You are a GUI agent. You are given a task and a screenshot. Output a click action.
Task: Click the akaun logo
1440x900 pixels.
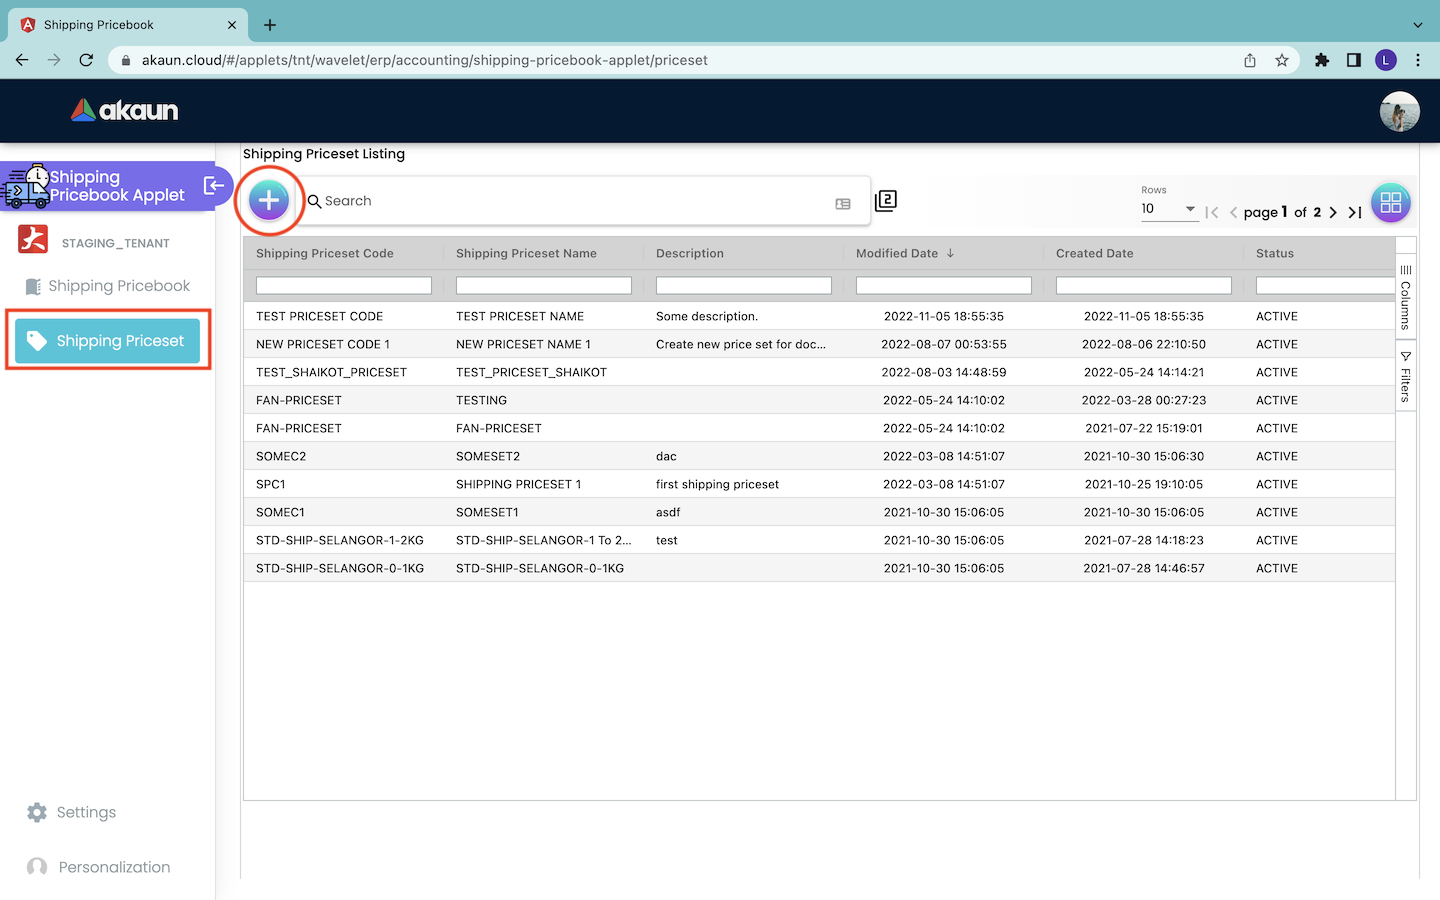pos(125,110)
